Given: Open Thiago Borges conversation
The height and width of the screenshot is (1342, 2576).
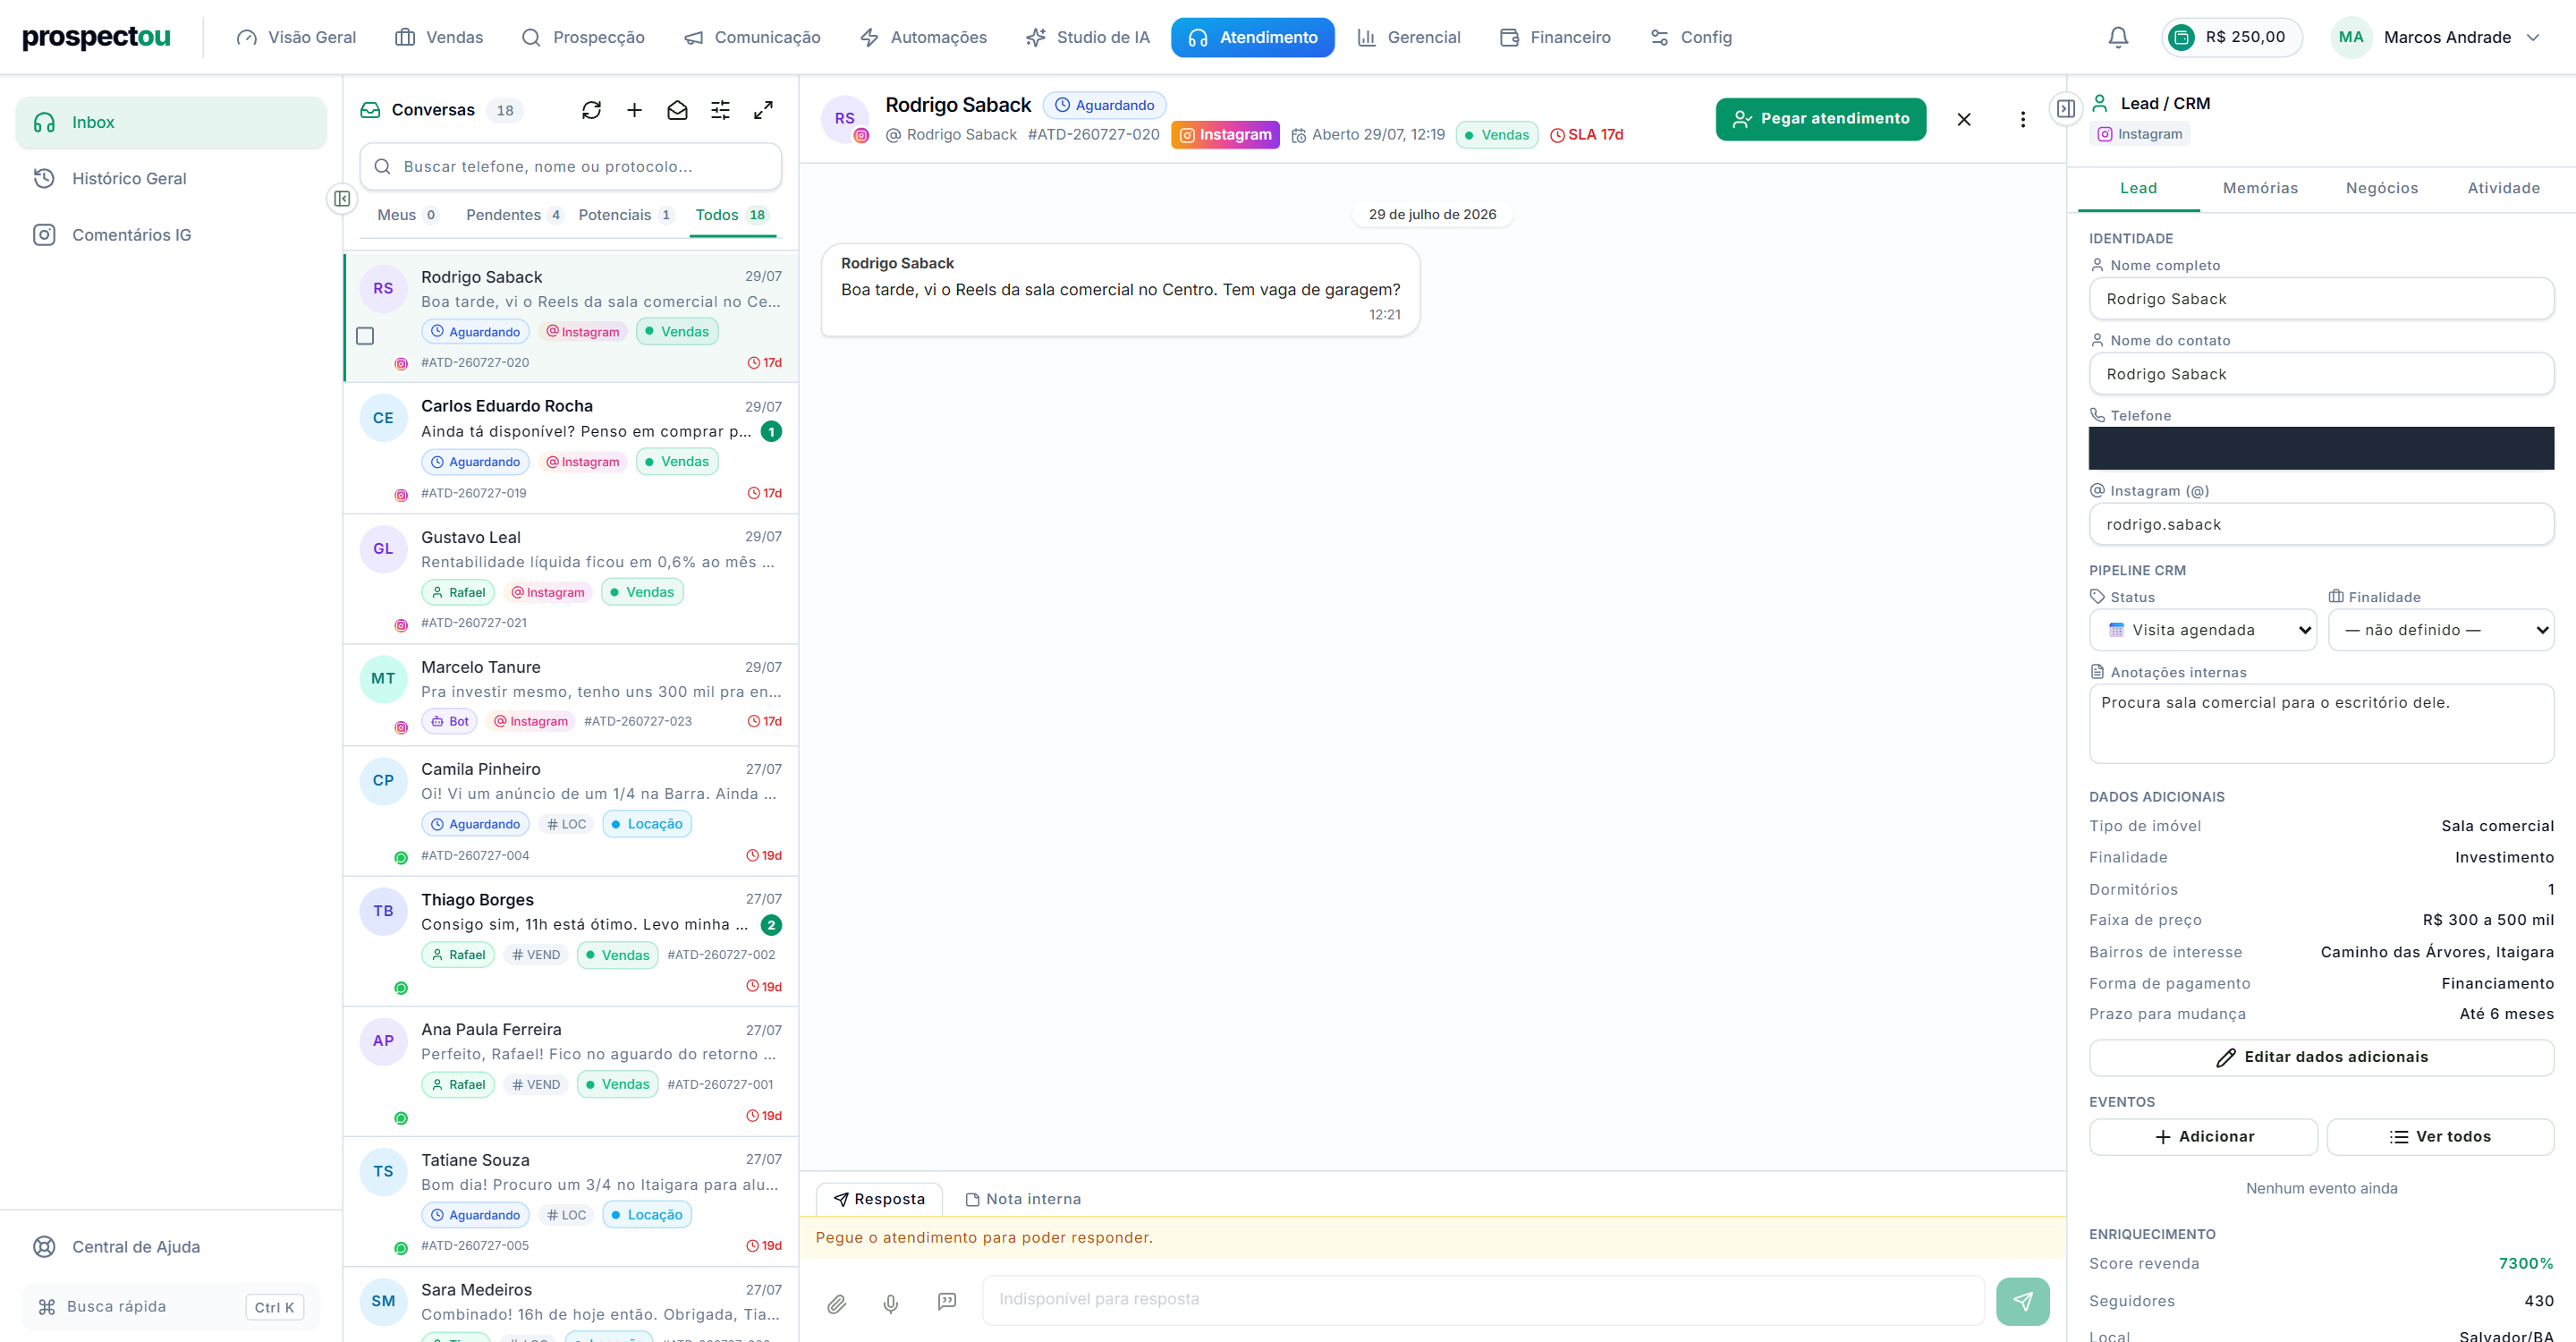Looking at the screenshot, I should point(570,942).
